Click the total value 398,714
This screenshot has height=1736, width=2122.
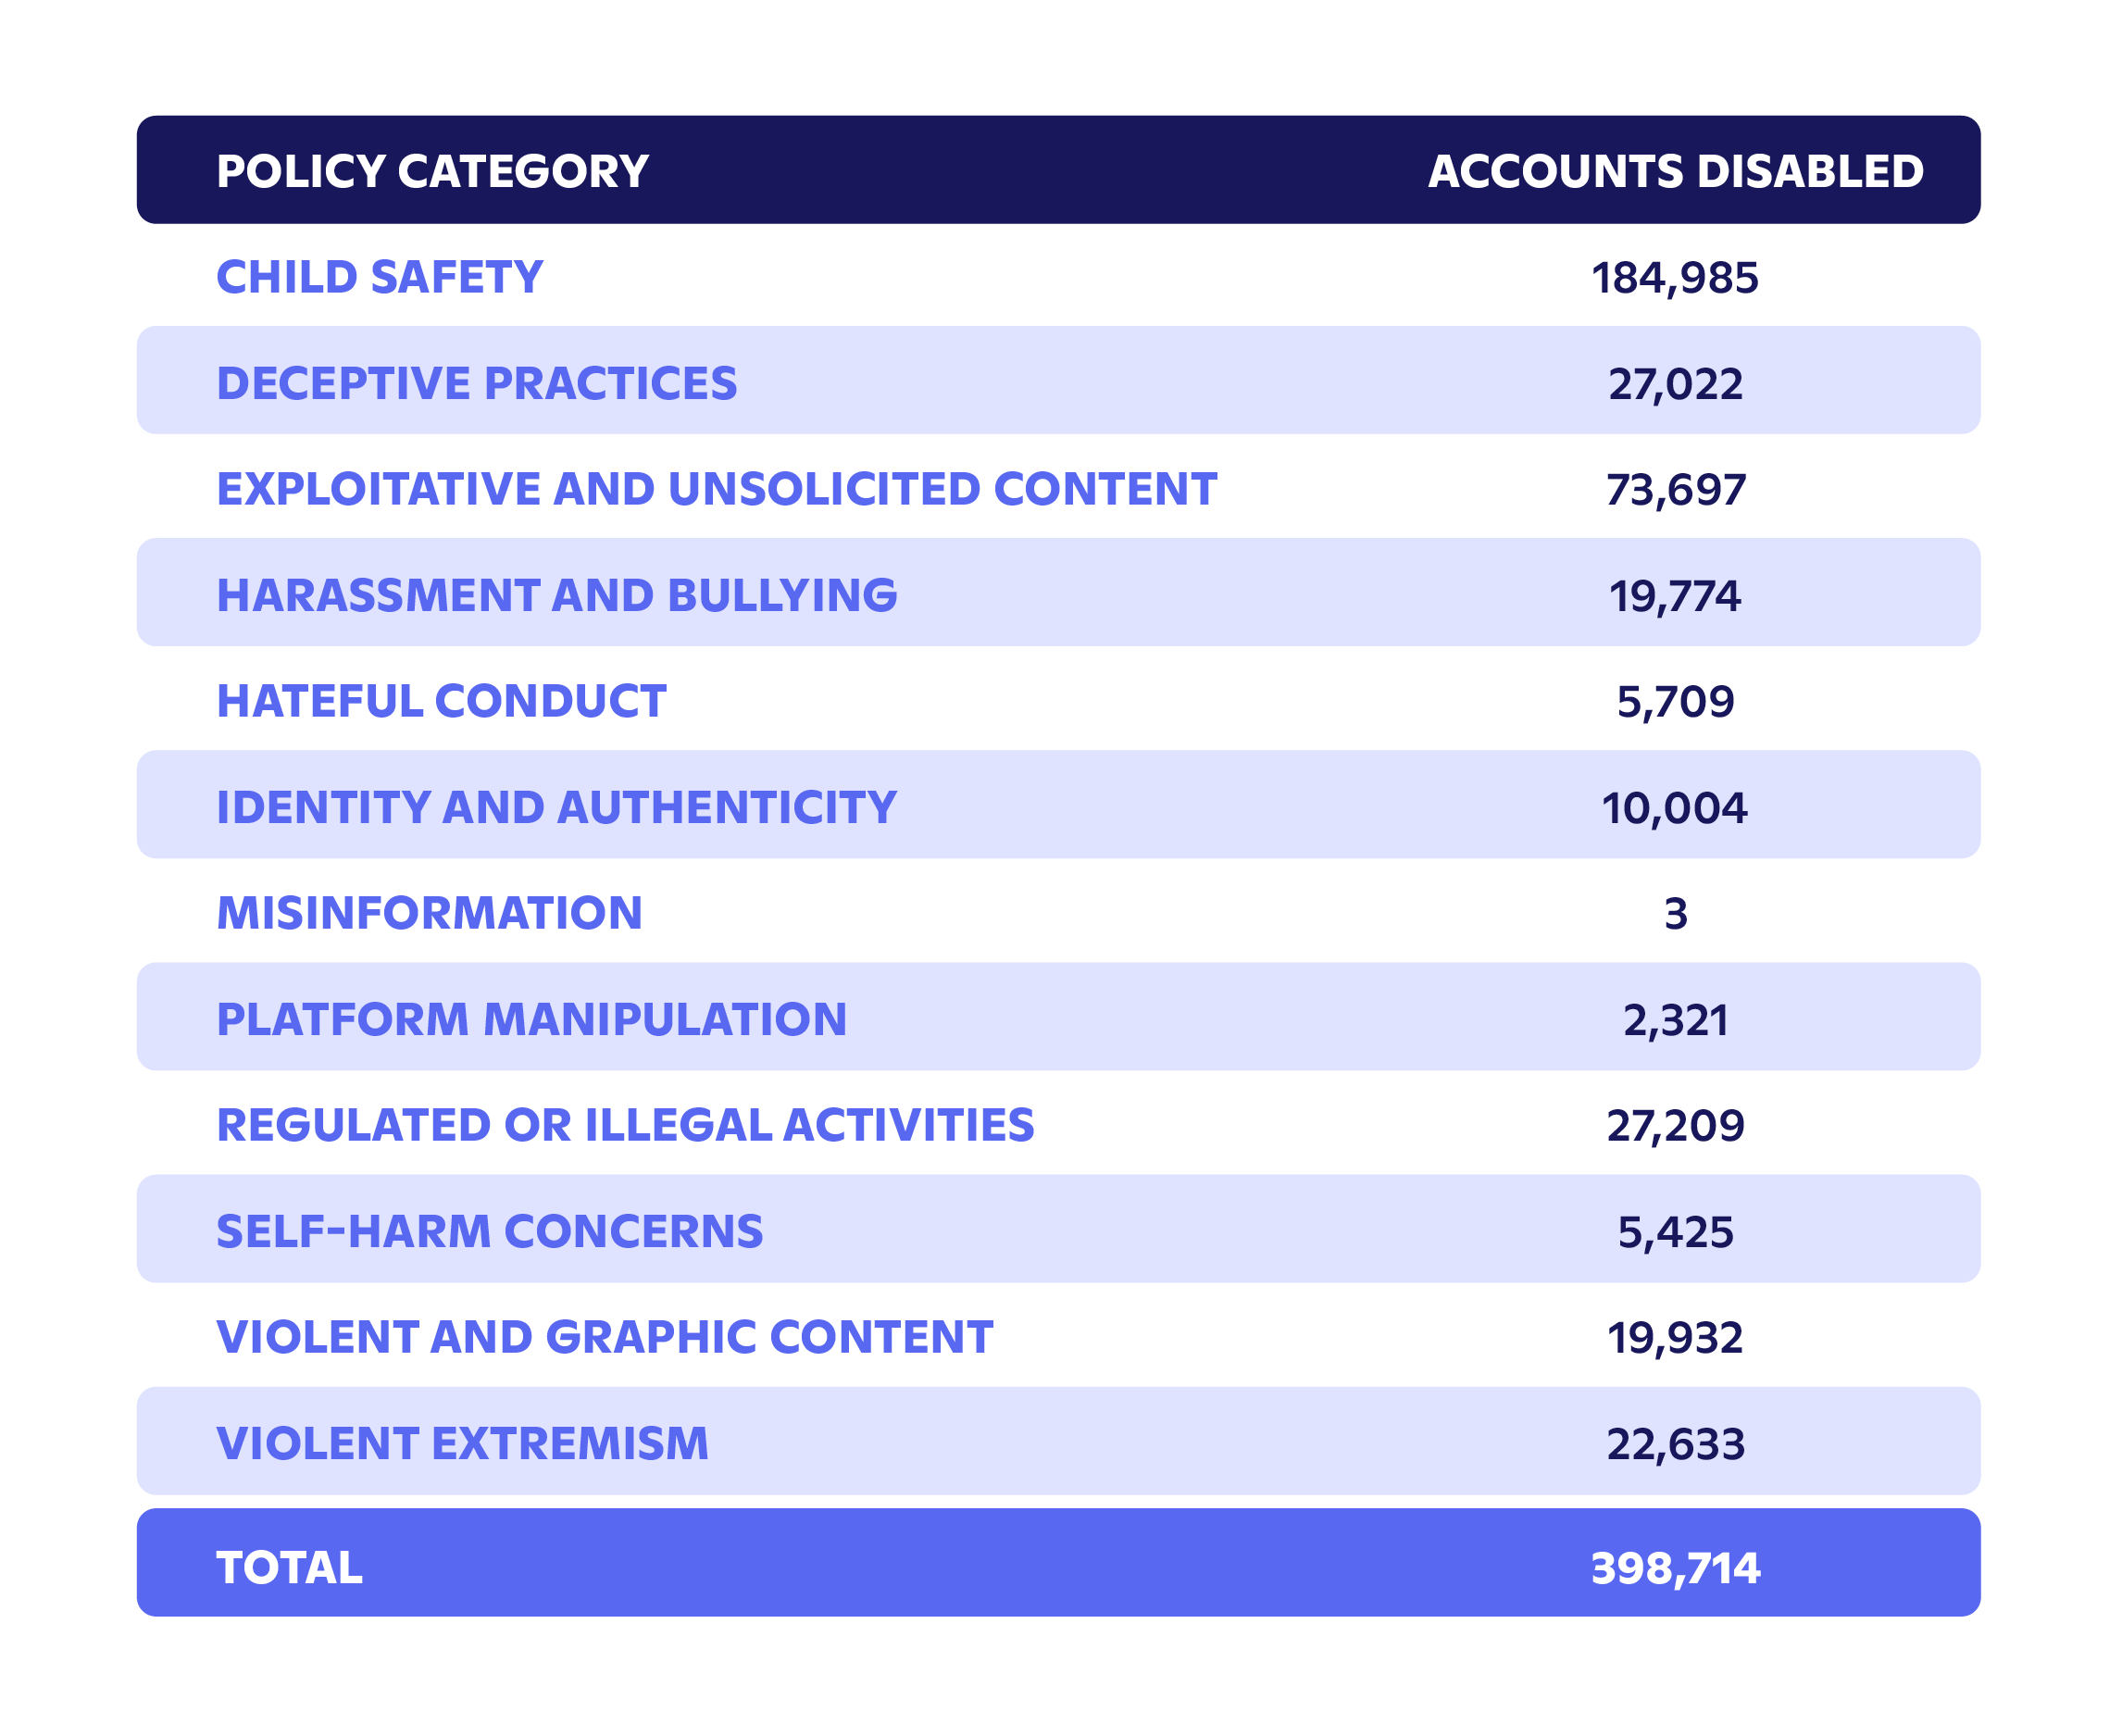[1675, 1568]
